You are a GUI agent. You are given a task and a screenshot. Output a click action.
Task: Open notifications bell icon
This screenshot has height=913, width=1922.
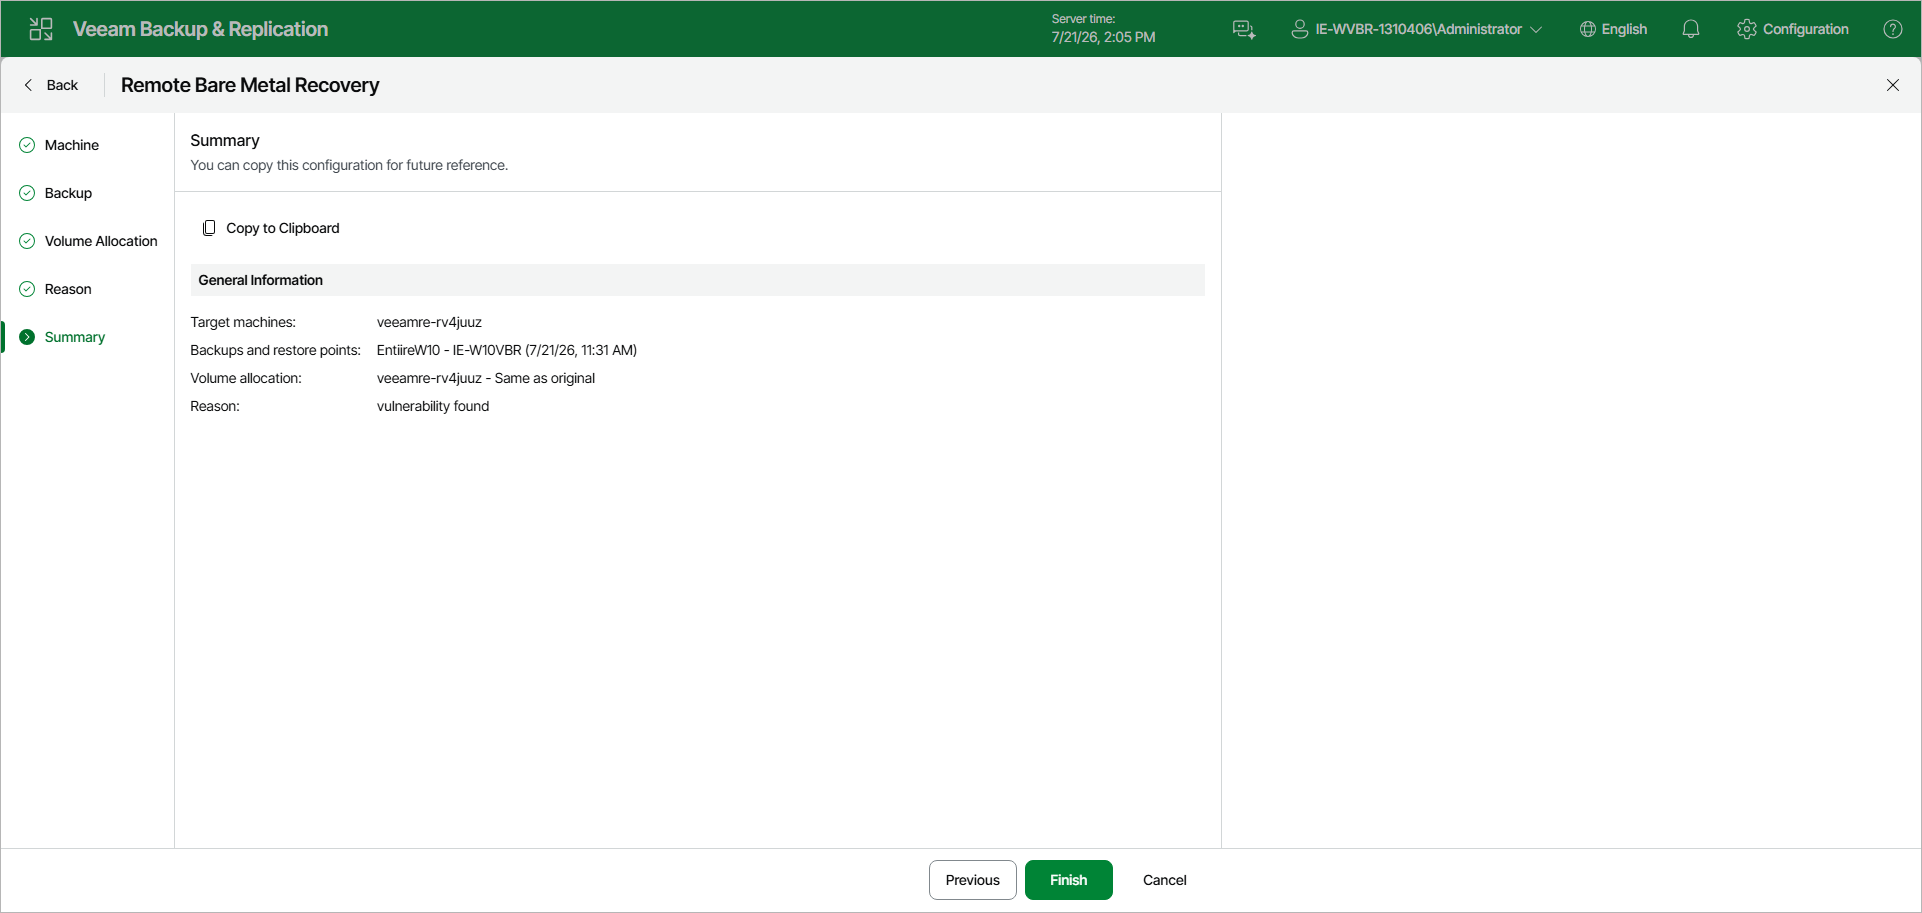1691,29
